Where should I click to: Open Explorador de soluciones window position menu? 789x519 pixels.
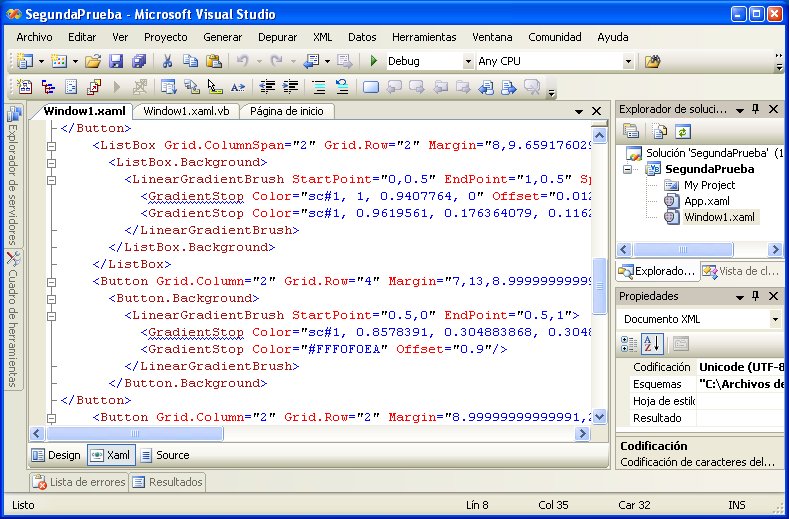(740, 110)
